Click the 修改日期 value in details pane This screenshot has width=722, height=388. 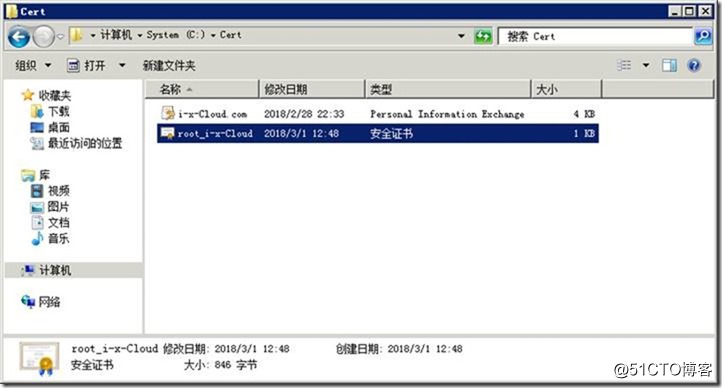point(252,349)
